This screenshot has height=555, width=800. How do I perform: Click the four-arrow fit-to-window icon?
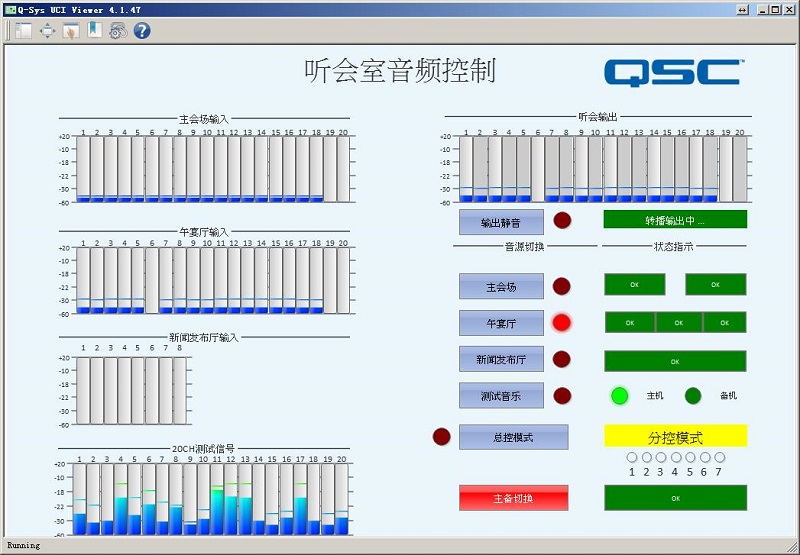[x=47, y=31]
